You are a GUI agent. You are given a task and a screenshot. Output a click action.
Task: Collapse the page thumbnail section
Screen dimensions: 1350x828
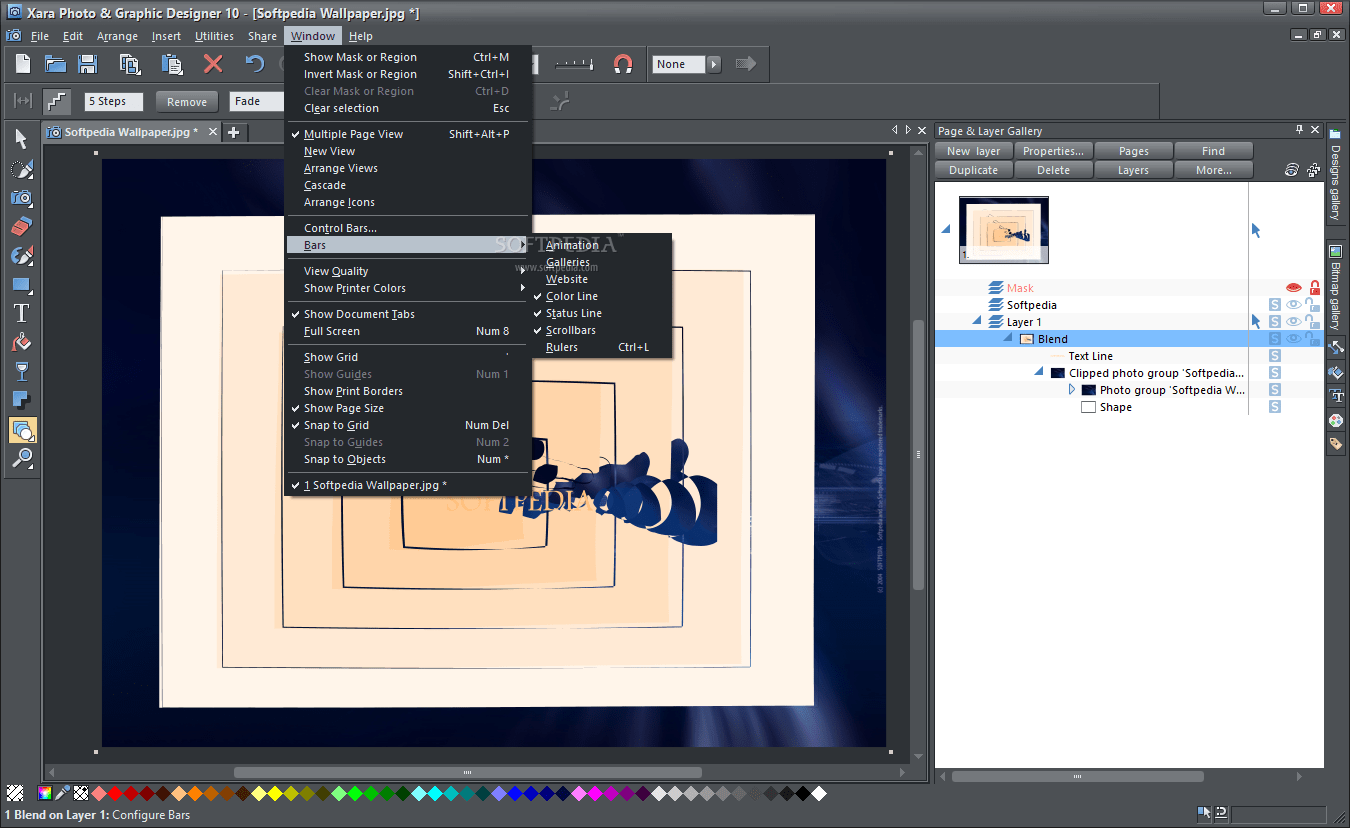[946, 230]
